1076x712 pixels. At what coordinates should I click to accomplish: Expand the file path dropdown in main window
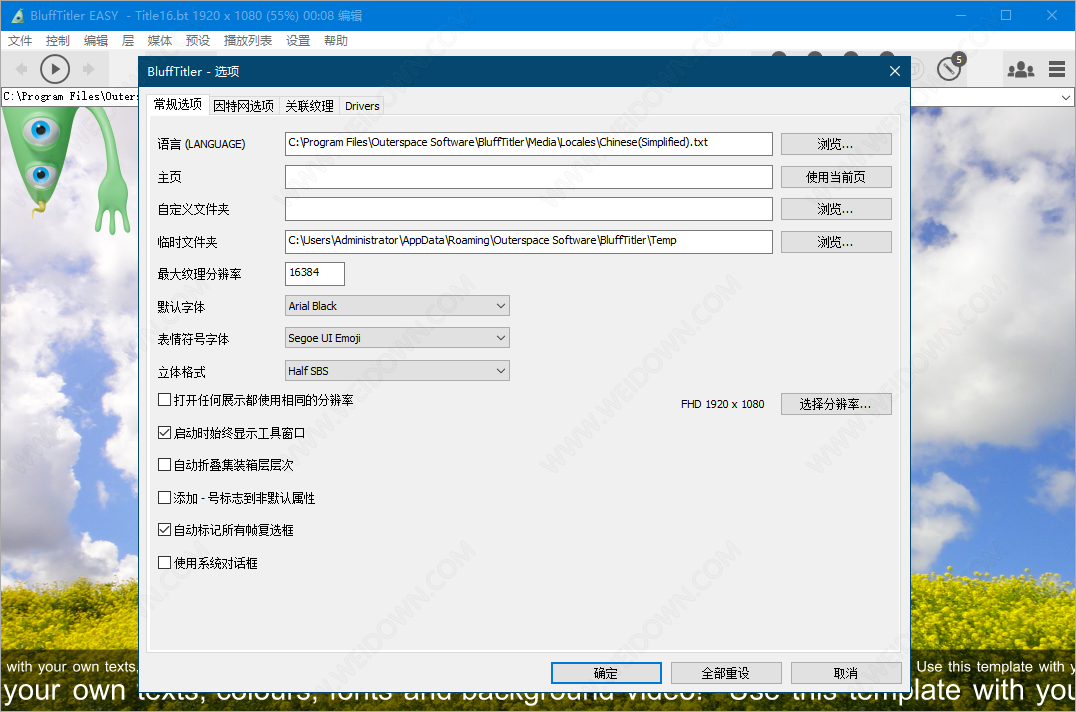(x=1065, y=97)
